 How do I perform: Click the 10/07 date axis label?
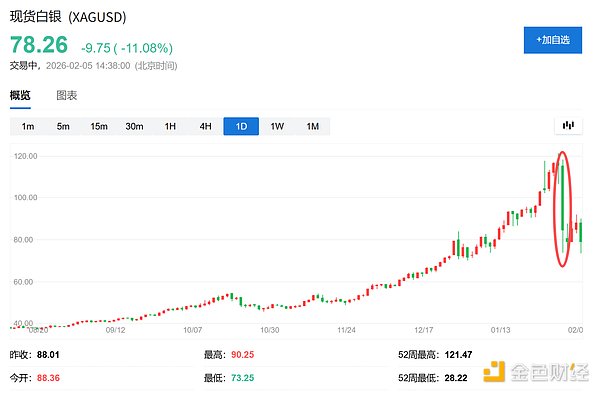tap(192, 330)
